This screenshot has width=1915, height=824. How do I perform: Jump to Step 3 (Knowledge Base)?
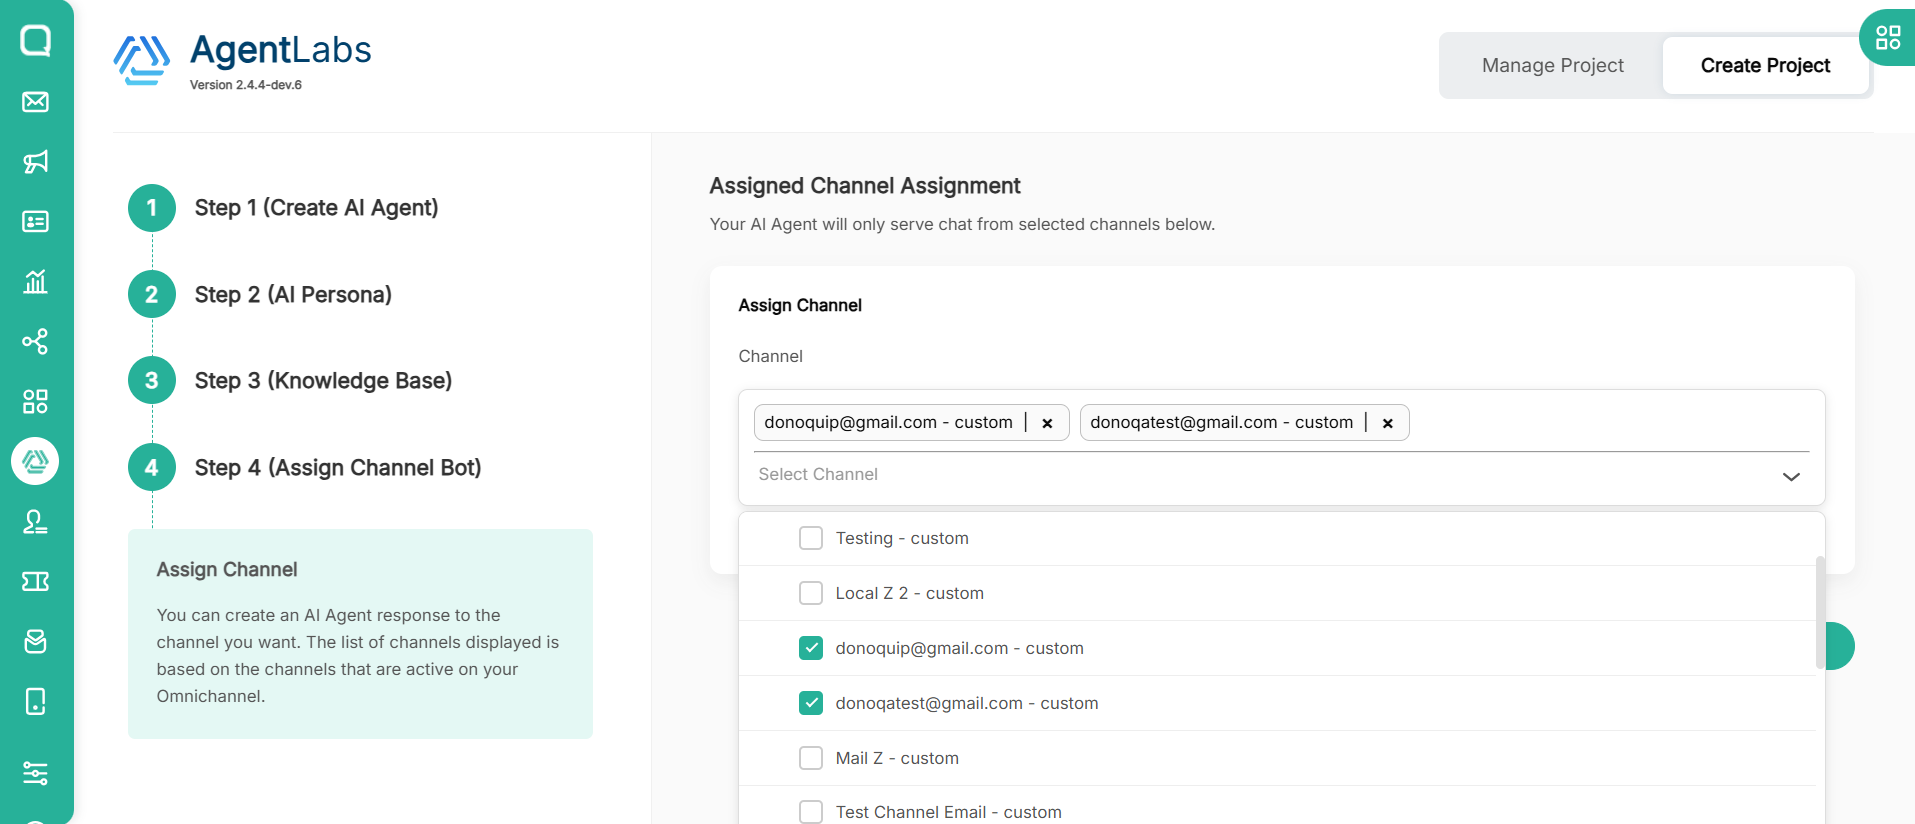(x=322, y=381)
